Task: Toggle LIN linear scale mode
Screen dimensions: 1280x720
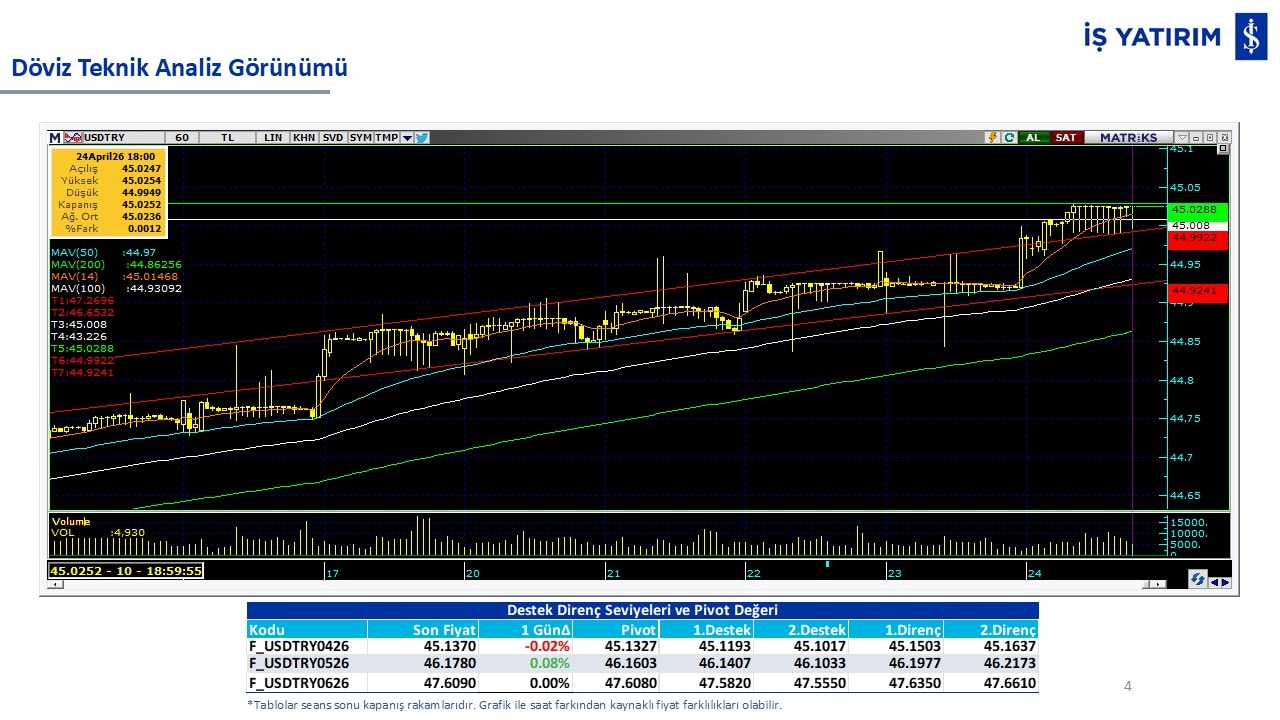Action: pos(273,138)
